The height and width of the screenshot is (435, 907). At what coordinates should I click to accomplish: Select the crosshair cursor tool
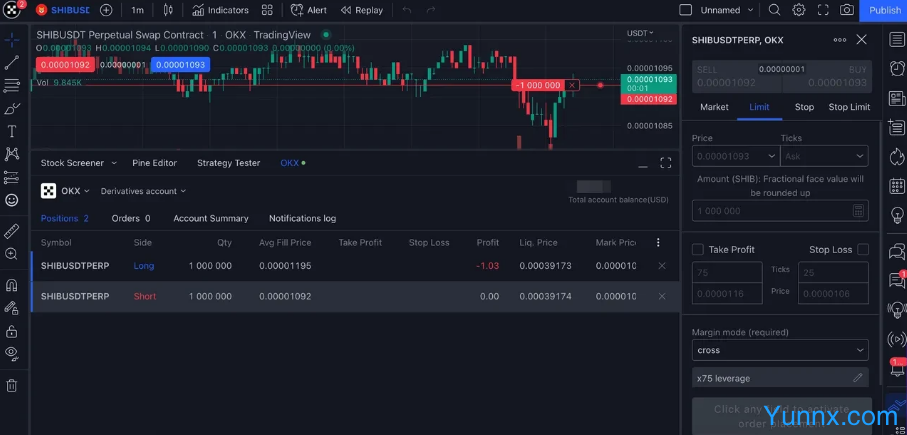pos(12,40)
